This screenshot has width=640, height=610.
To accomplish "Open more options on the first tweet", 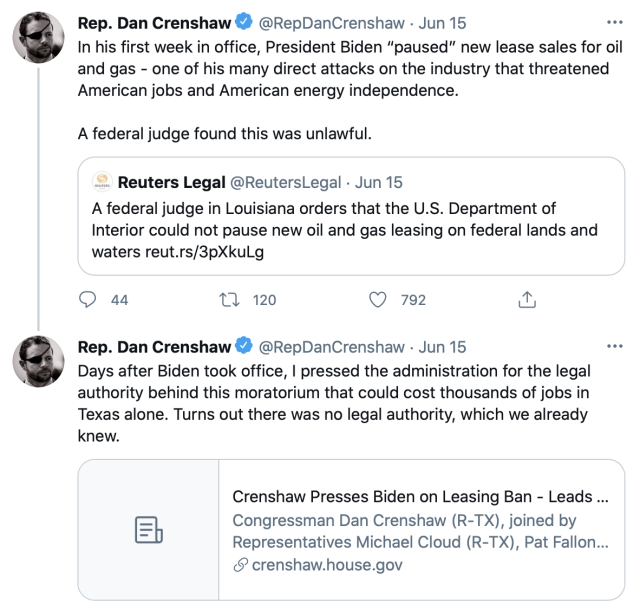I will [x=615, y=20].
